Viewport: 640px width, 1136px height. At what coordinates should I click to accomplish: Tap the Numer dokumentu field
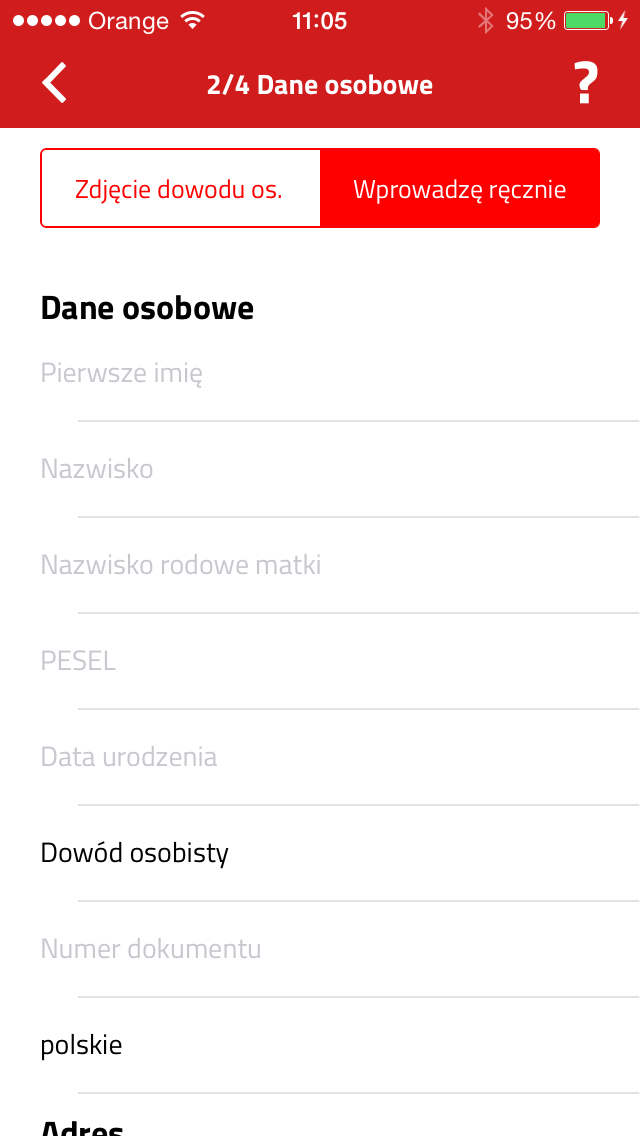click(320, 949)
